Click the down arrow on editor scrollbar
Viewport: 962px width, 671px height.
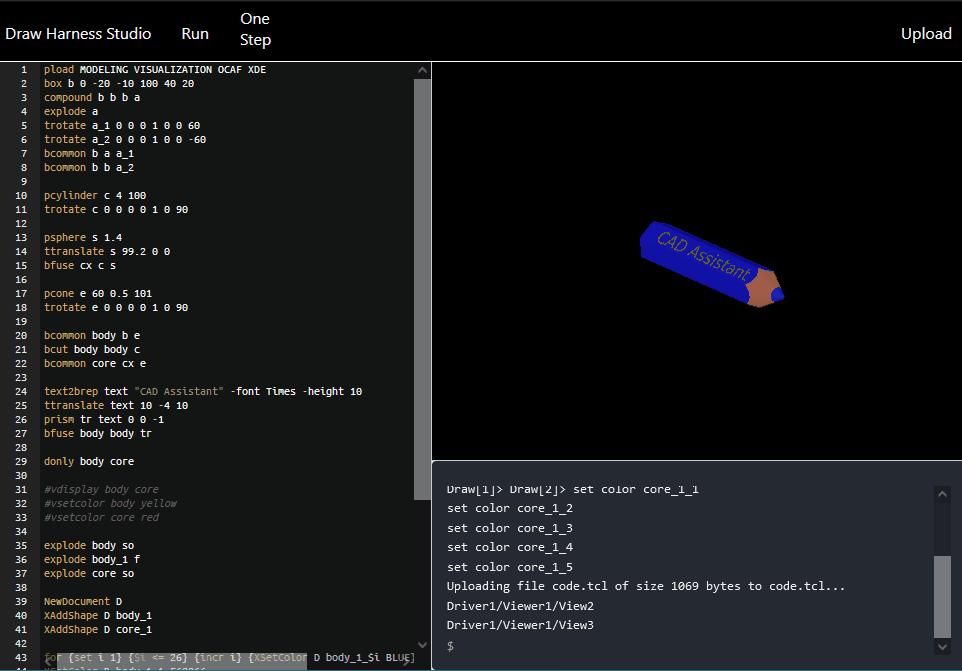421,643
